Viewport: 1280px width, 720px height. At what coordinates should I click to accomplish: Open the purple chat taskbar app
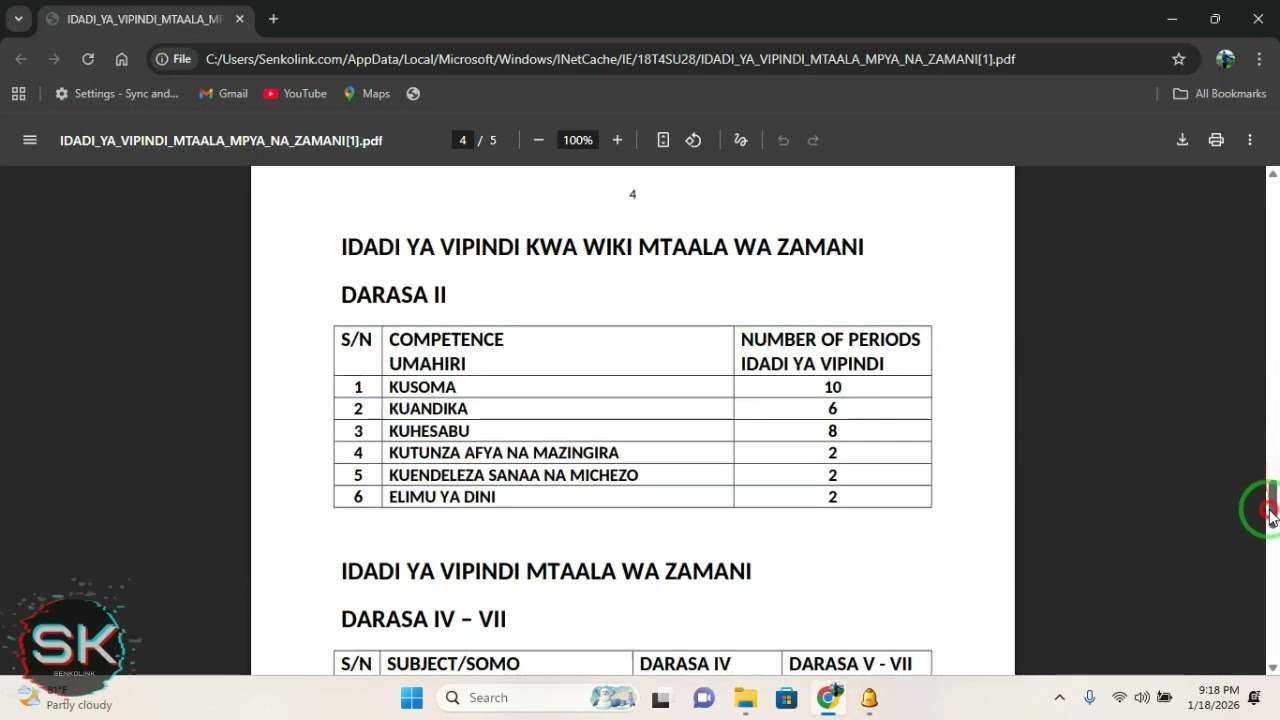click(703, 697)
